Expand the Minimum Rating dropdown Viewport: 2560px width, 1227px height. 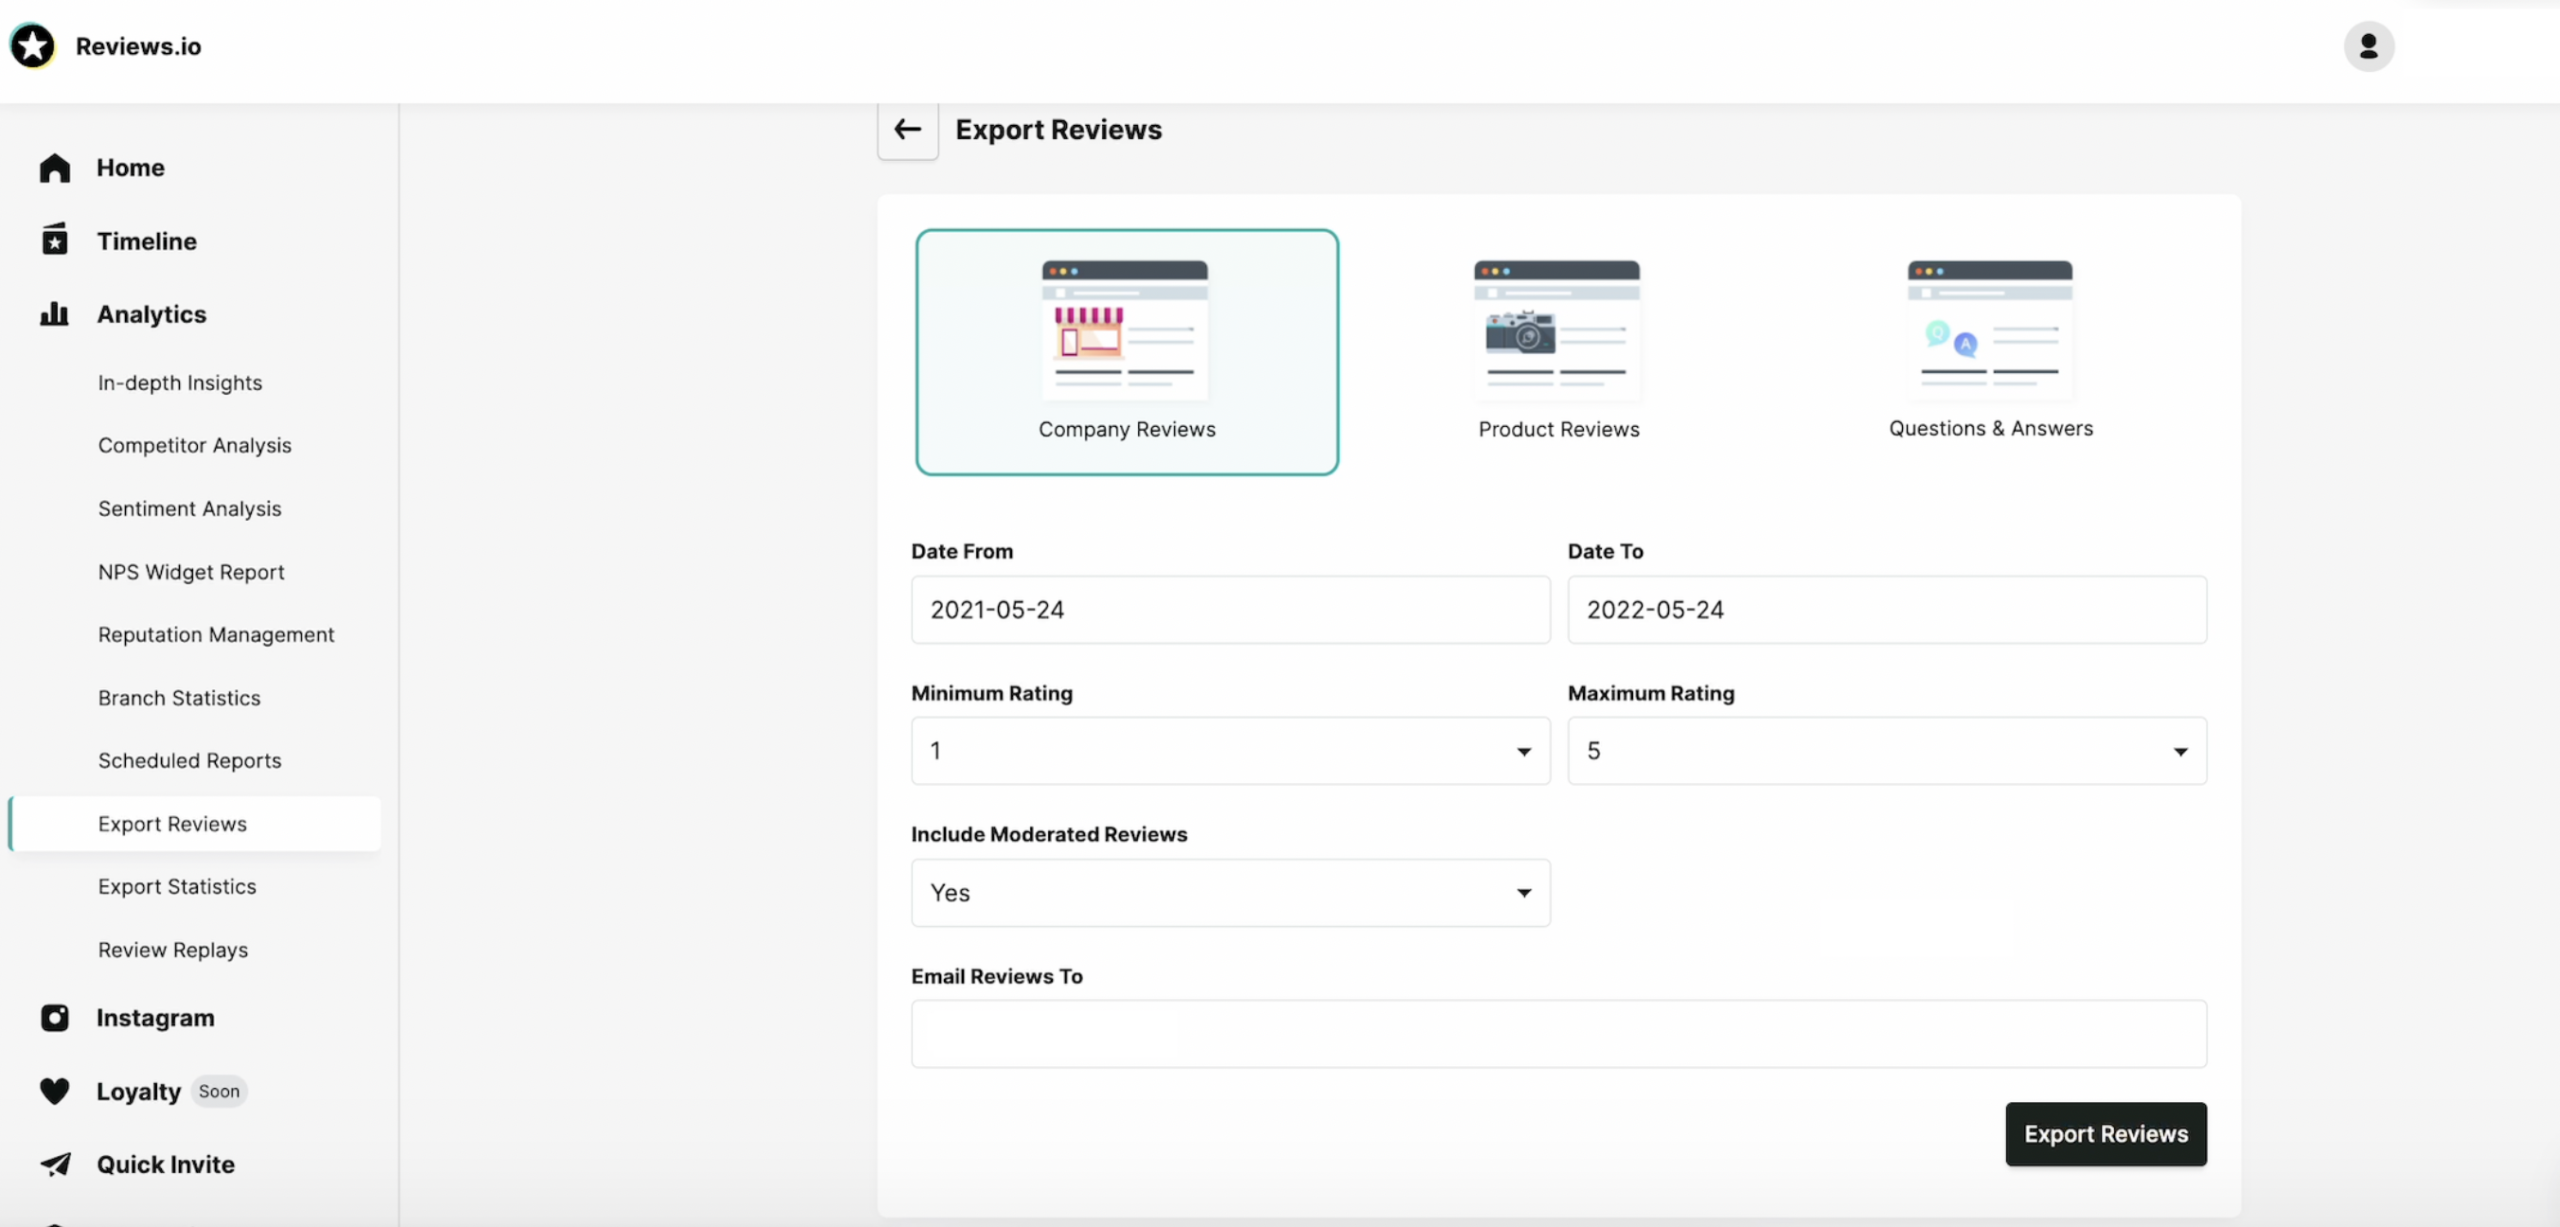point(1230,751)
